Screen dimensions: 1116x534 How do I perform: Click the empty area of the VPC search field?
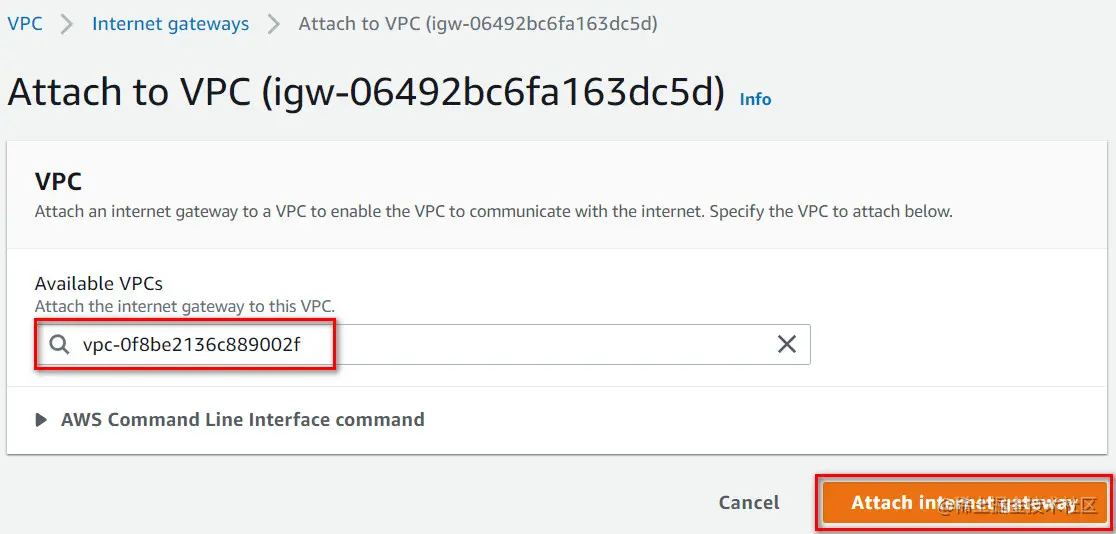point(555,345)
